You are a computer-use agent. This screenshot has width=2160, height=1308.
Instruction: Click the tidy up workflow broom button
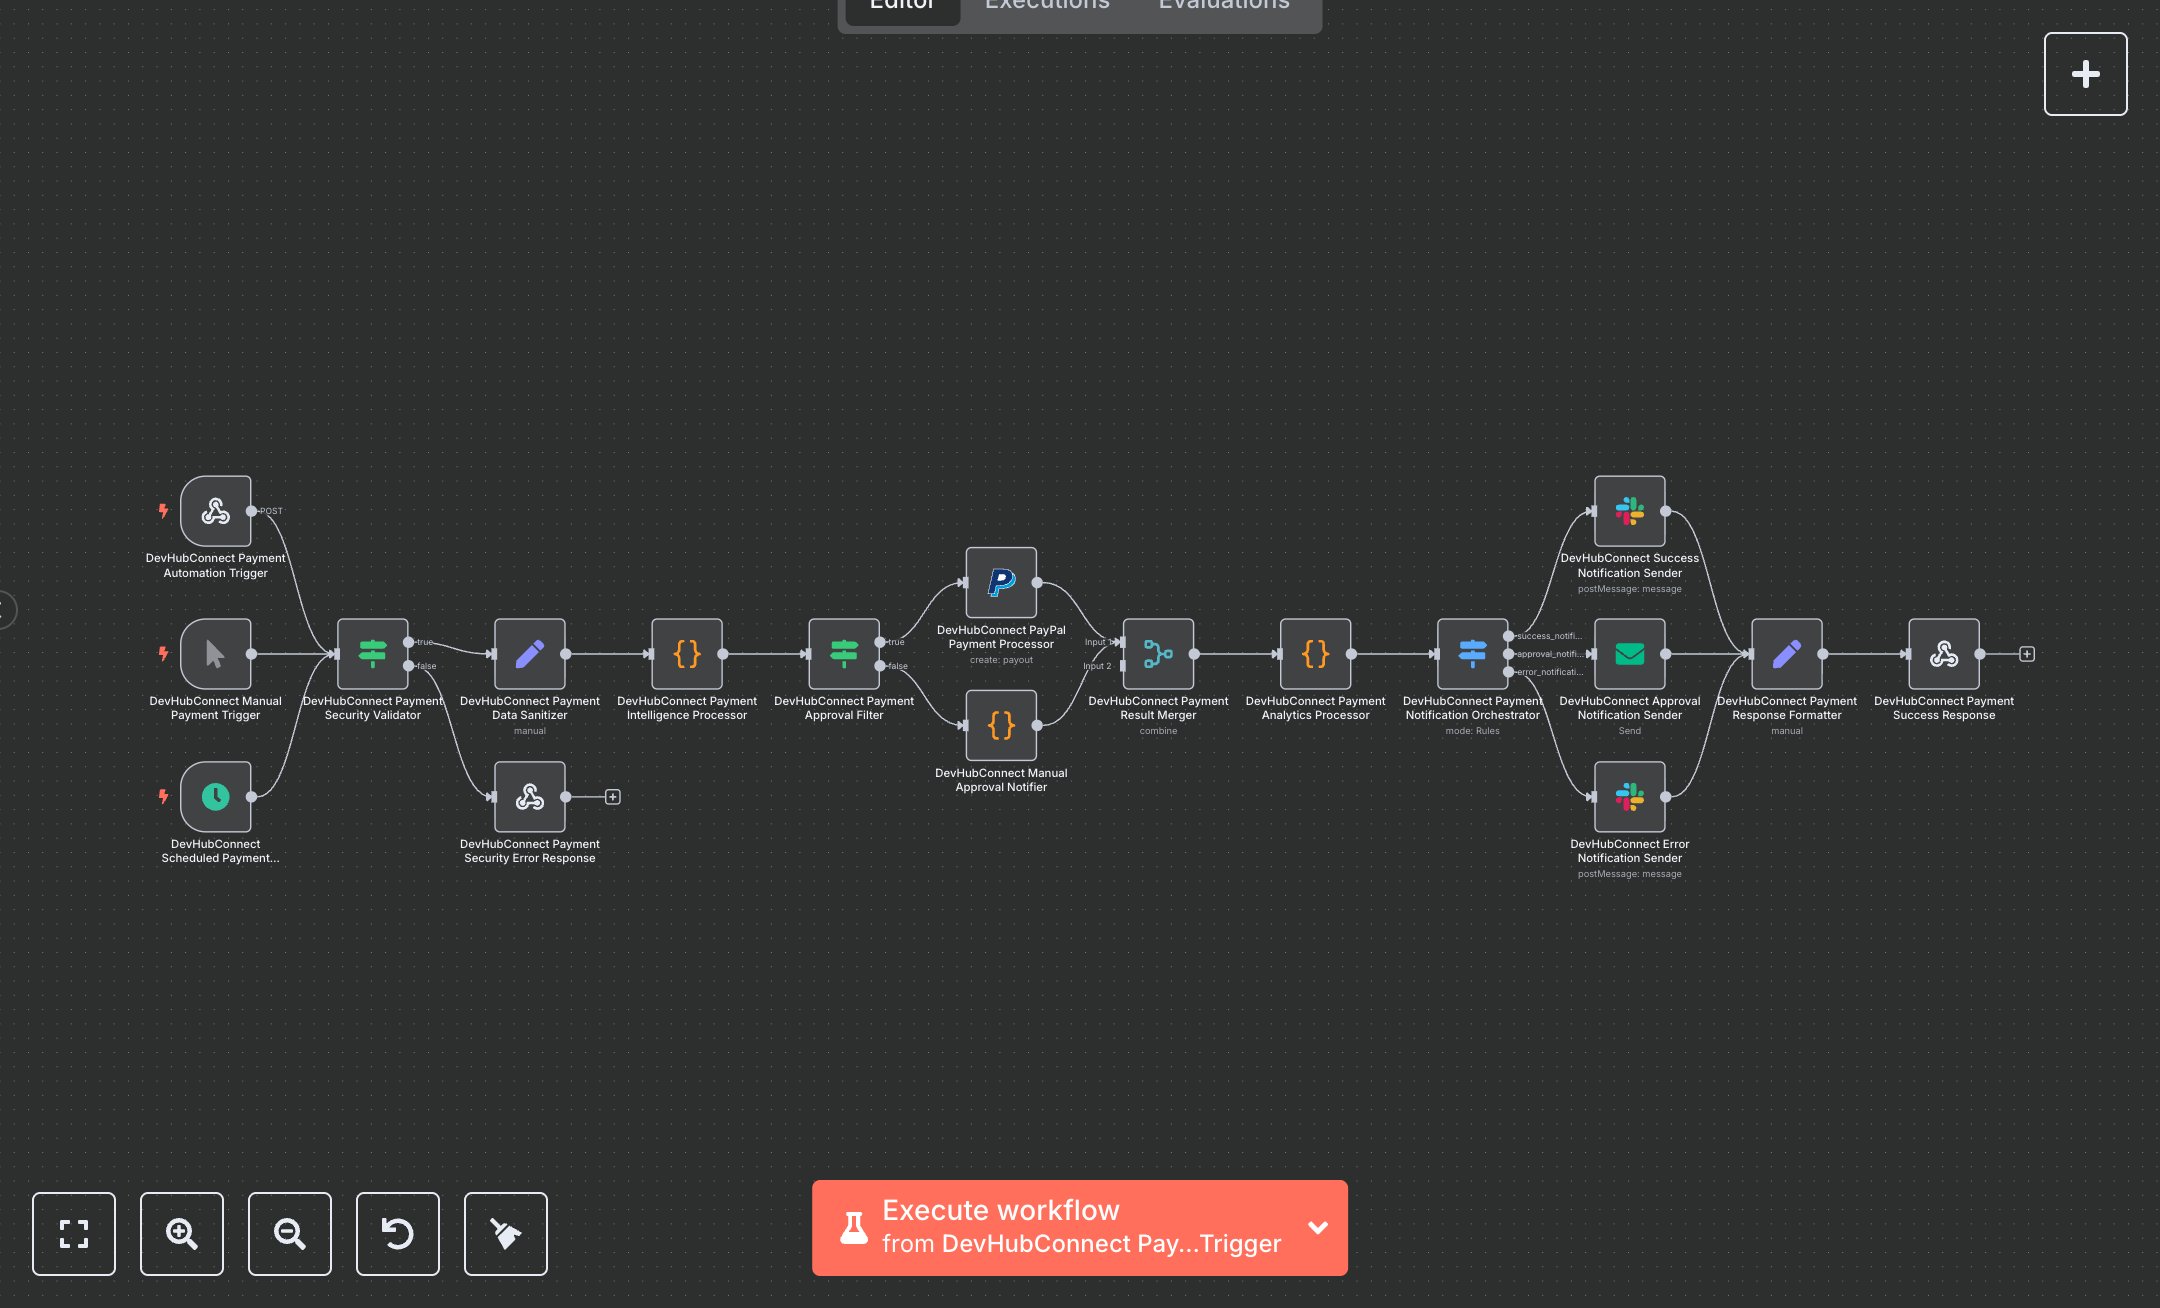[x=506, y=1233]
